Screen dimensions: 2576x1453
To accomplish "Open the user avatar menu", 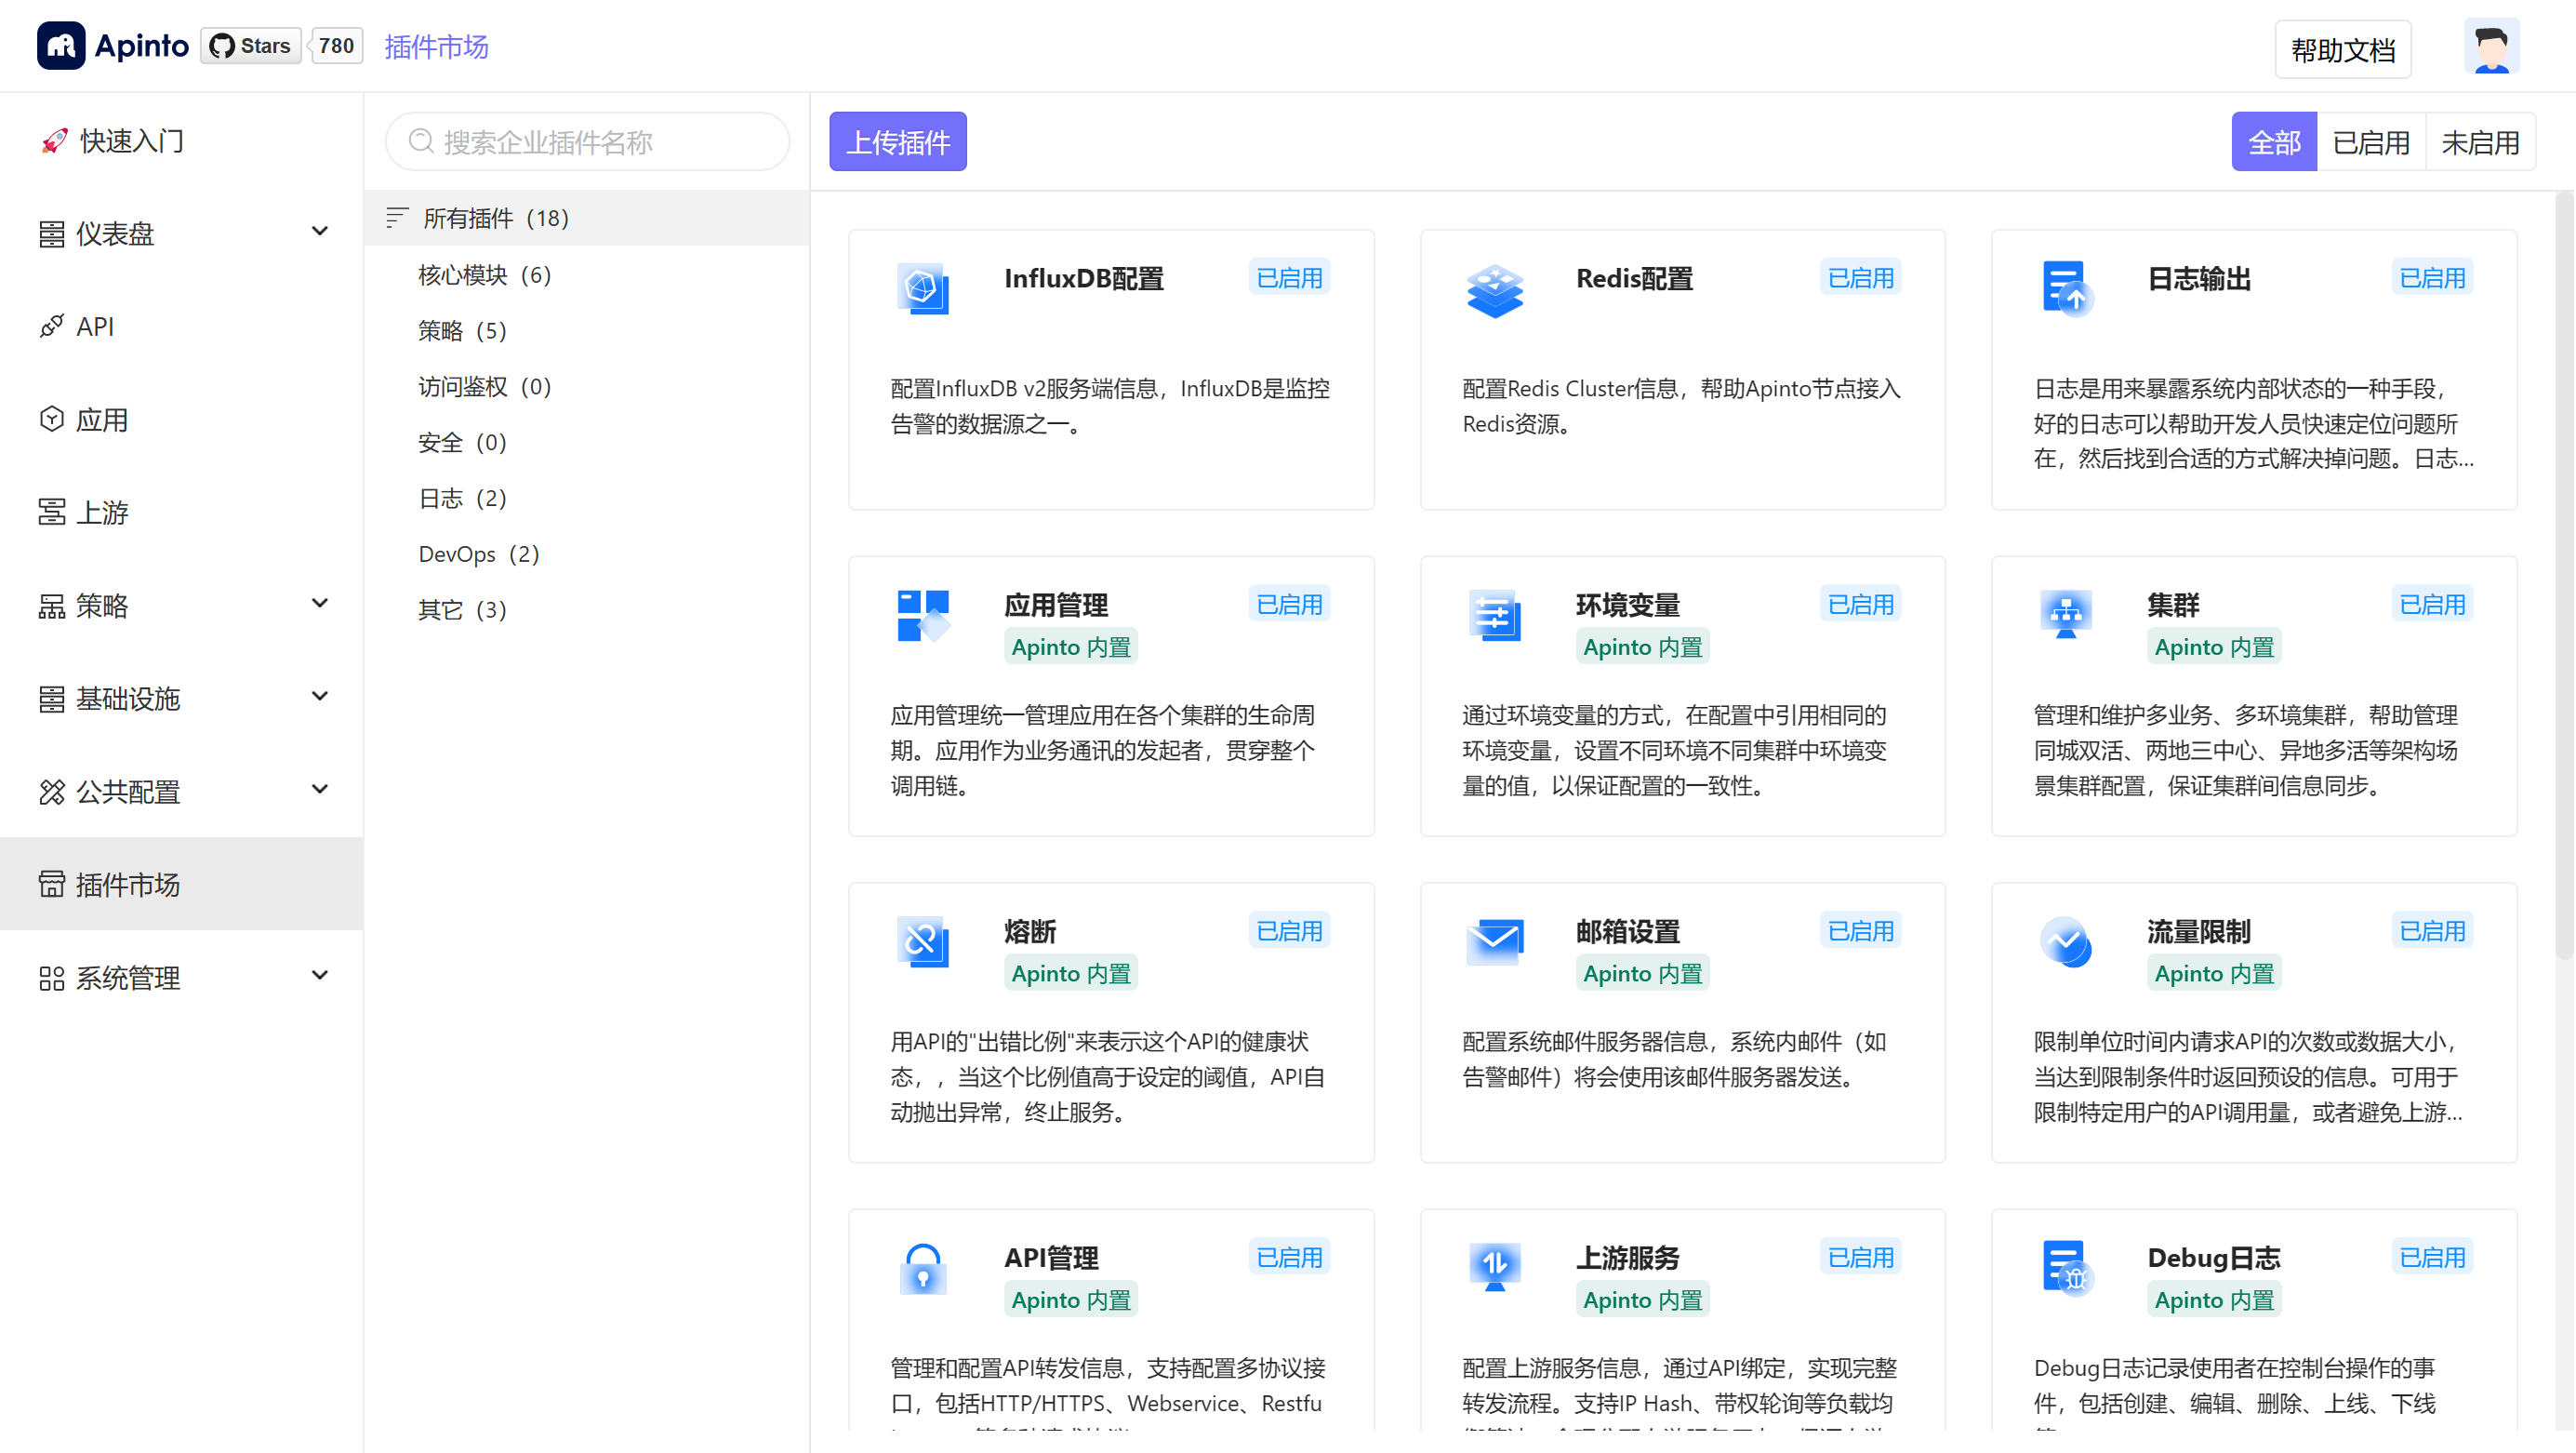I will [2491, 47].
